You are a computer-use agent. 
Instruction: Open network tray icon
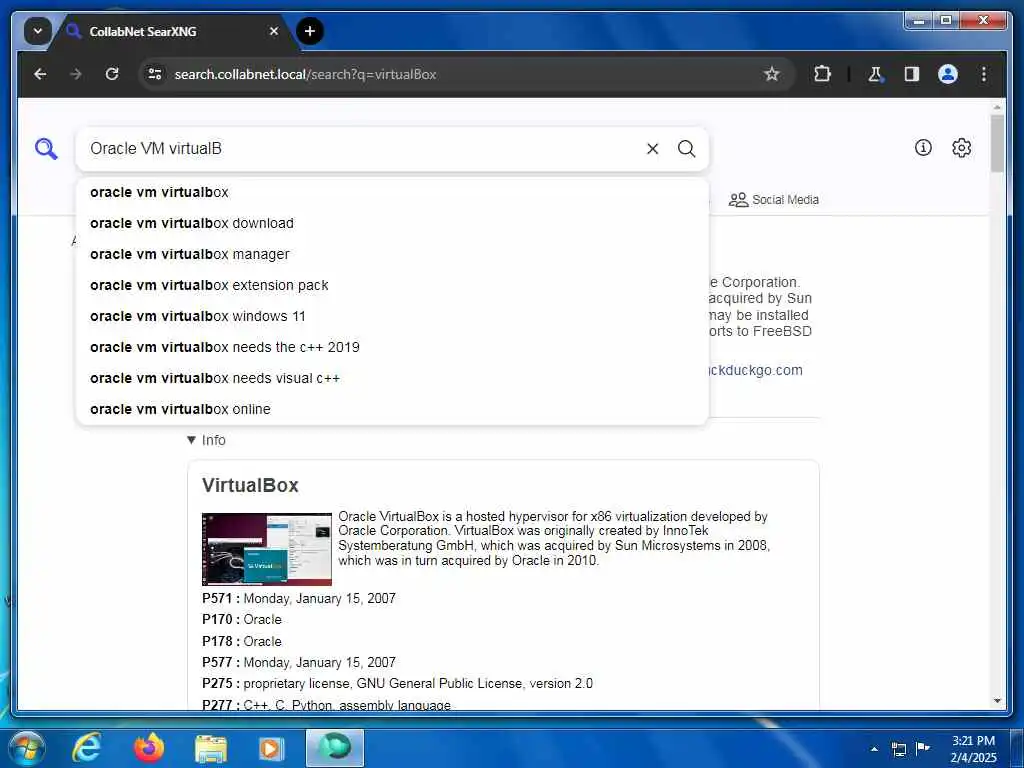(x=899, y=749)
